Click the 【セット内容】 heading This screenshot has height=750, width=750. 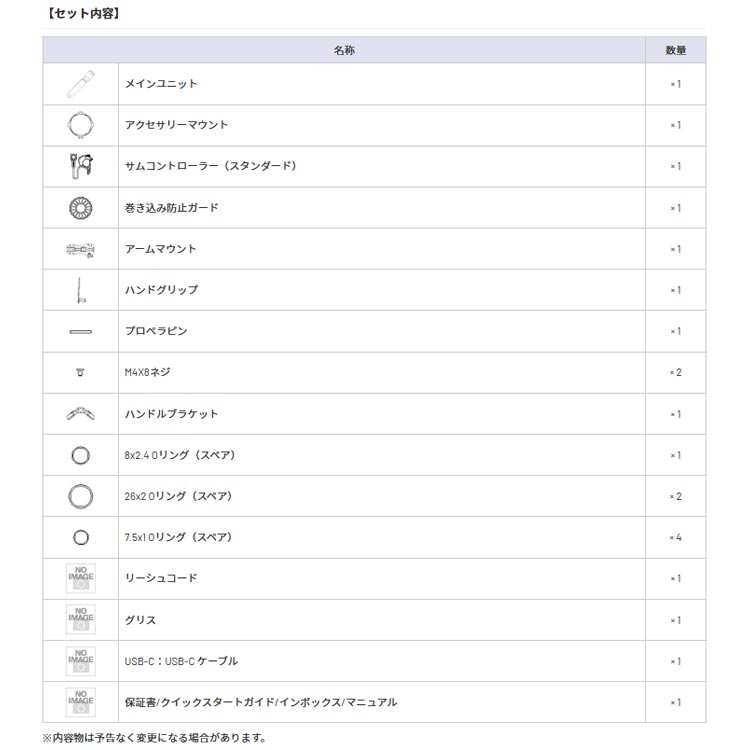(x=82, y=15)
